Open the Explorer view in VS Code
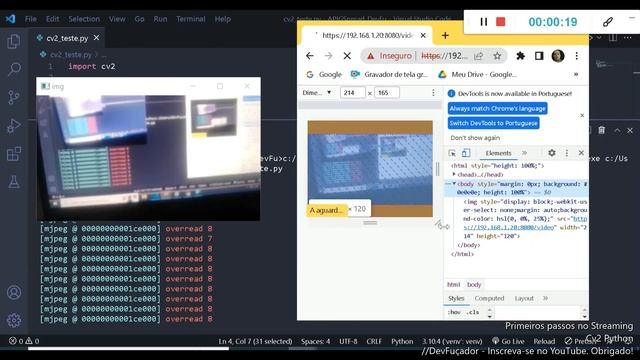Screen dimensions: 640x360 pyautogui.click(x=14, y=41)
